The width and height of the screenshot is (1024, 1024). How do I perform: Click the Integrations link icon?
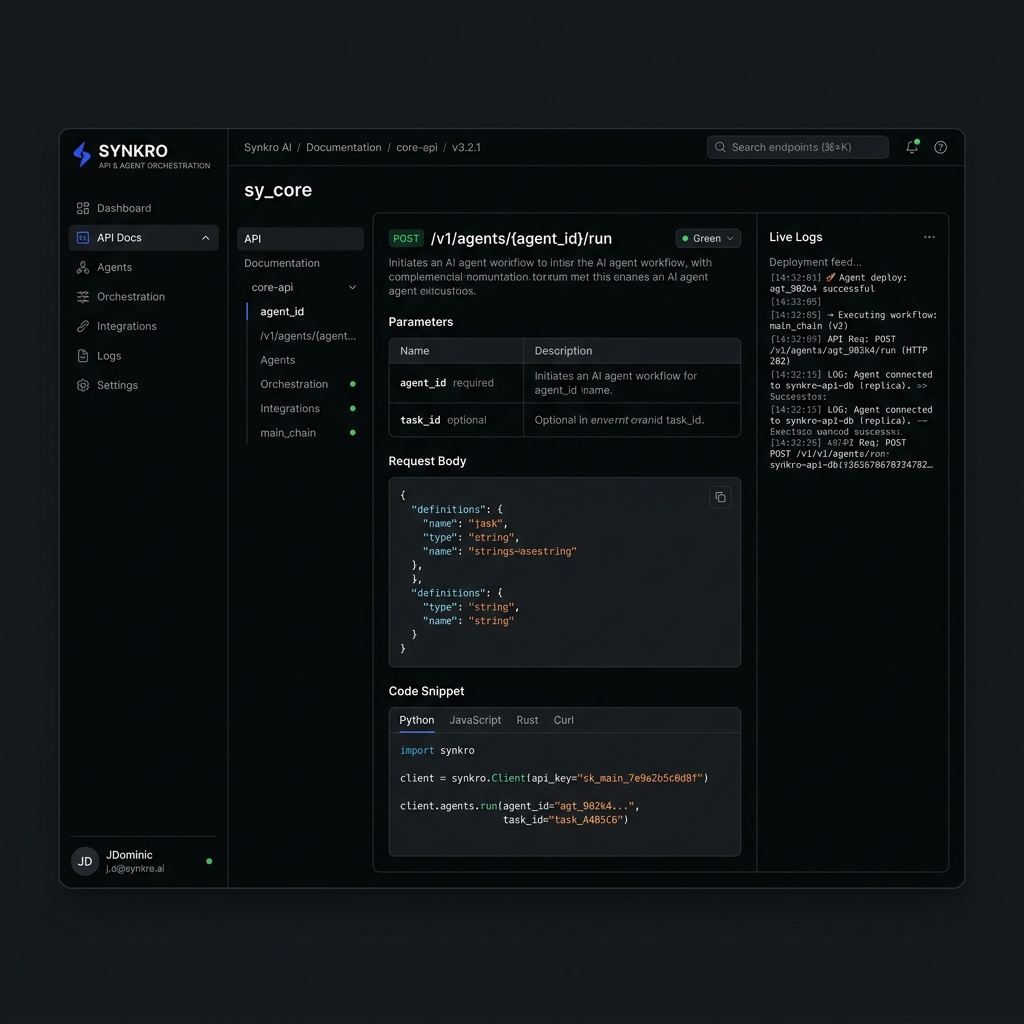[83, 326]
